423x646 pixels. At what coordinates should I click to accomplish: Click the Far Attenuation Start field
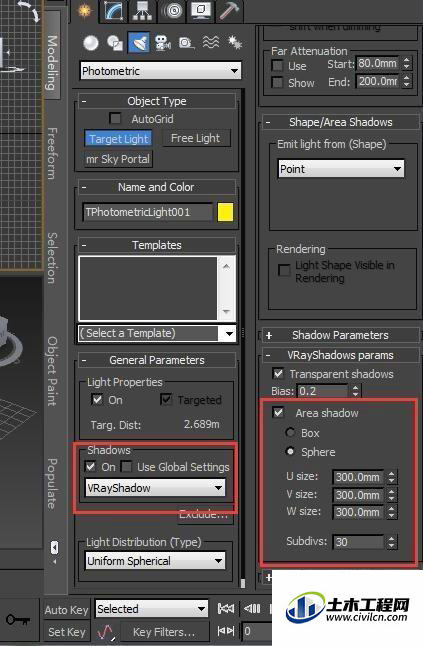click(x=377, y=63)
